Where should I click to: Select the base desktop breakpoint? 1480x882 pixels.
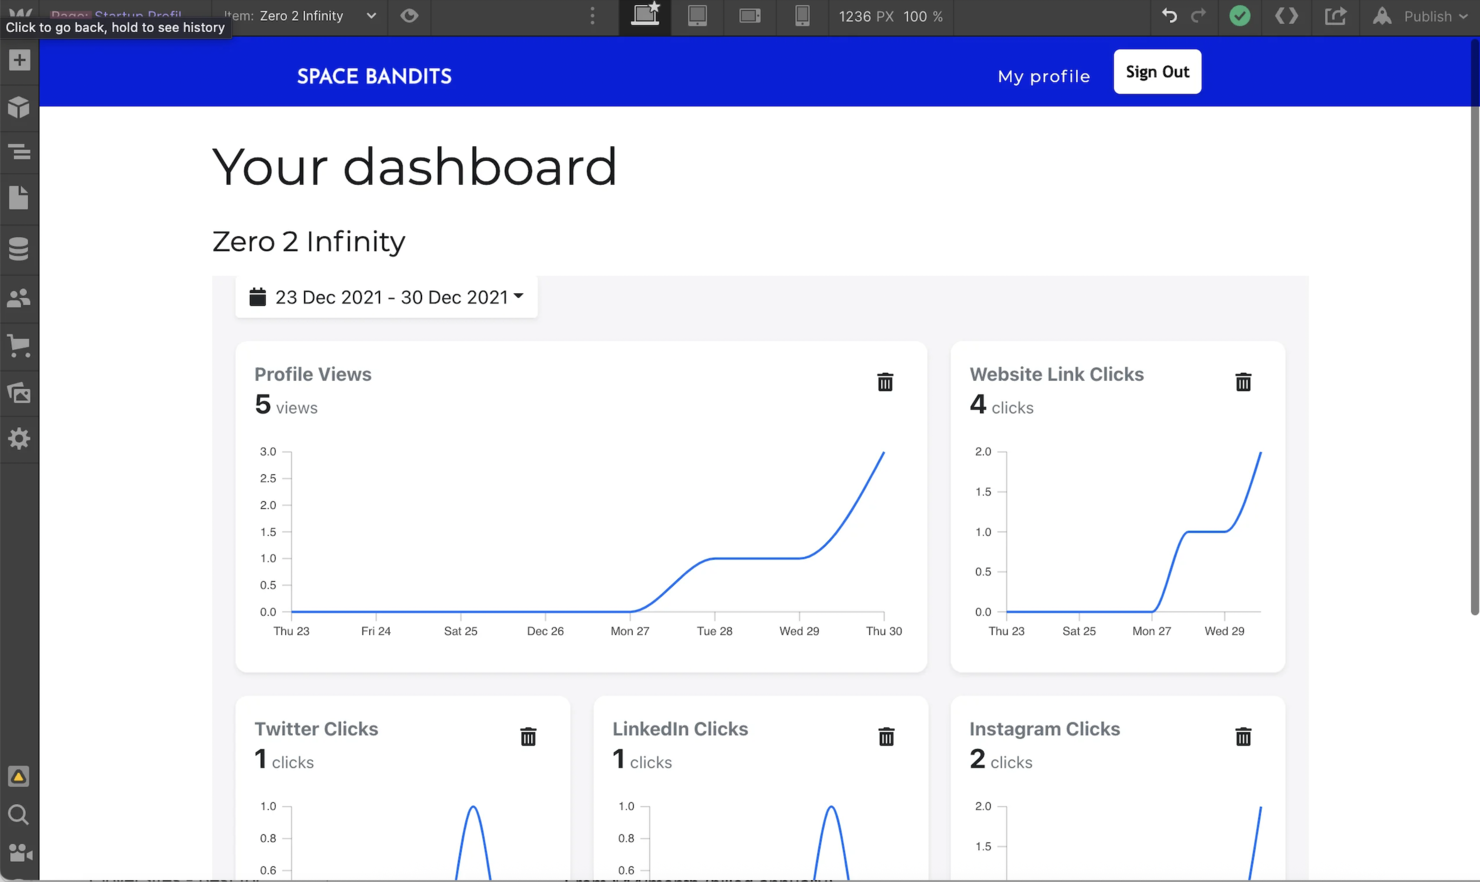pos(645,16)
